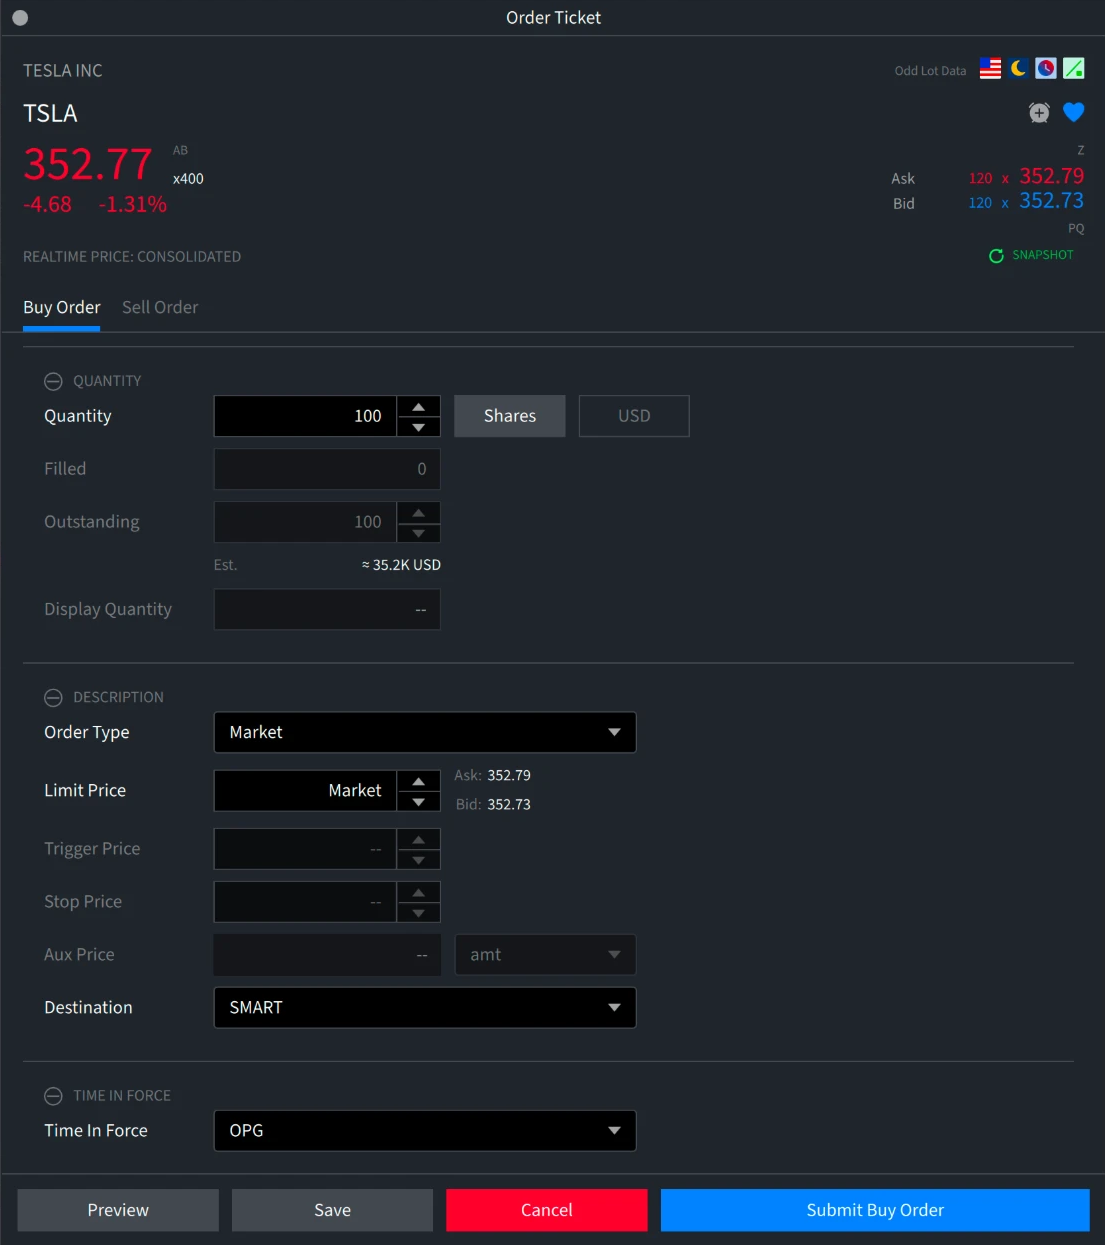Switch to the Buy Order tab
Screen dimensions: 1105x1245
click(62, 308)
